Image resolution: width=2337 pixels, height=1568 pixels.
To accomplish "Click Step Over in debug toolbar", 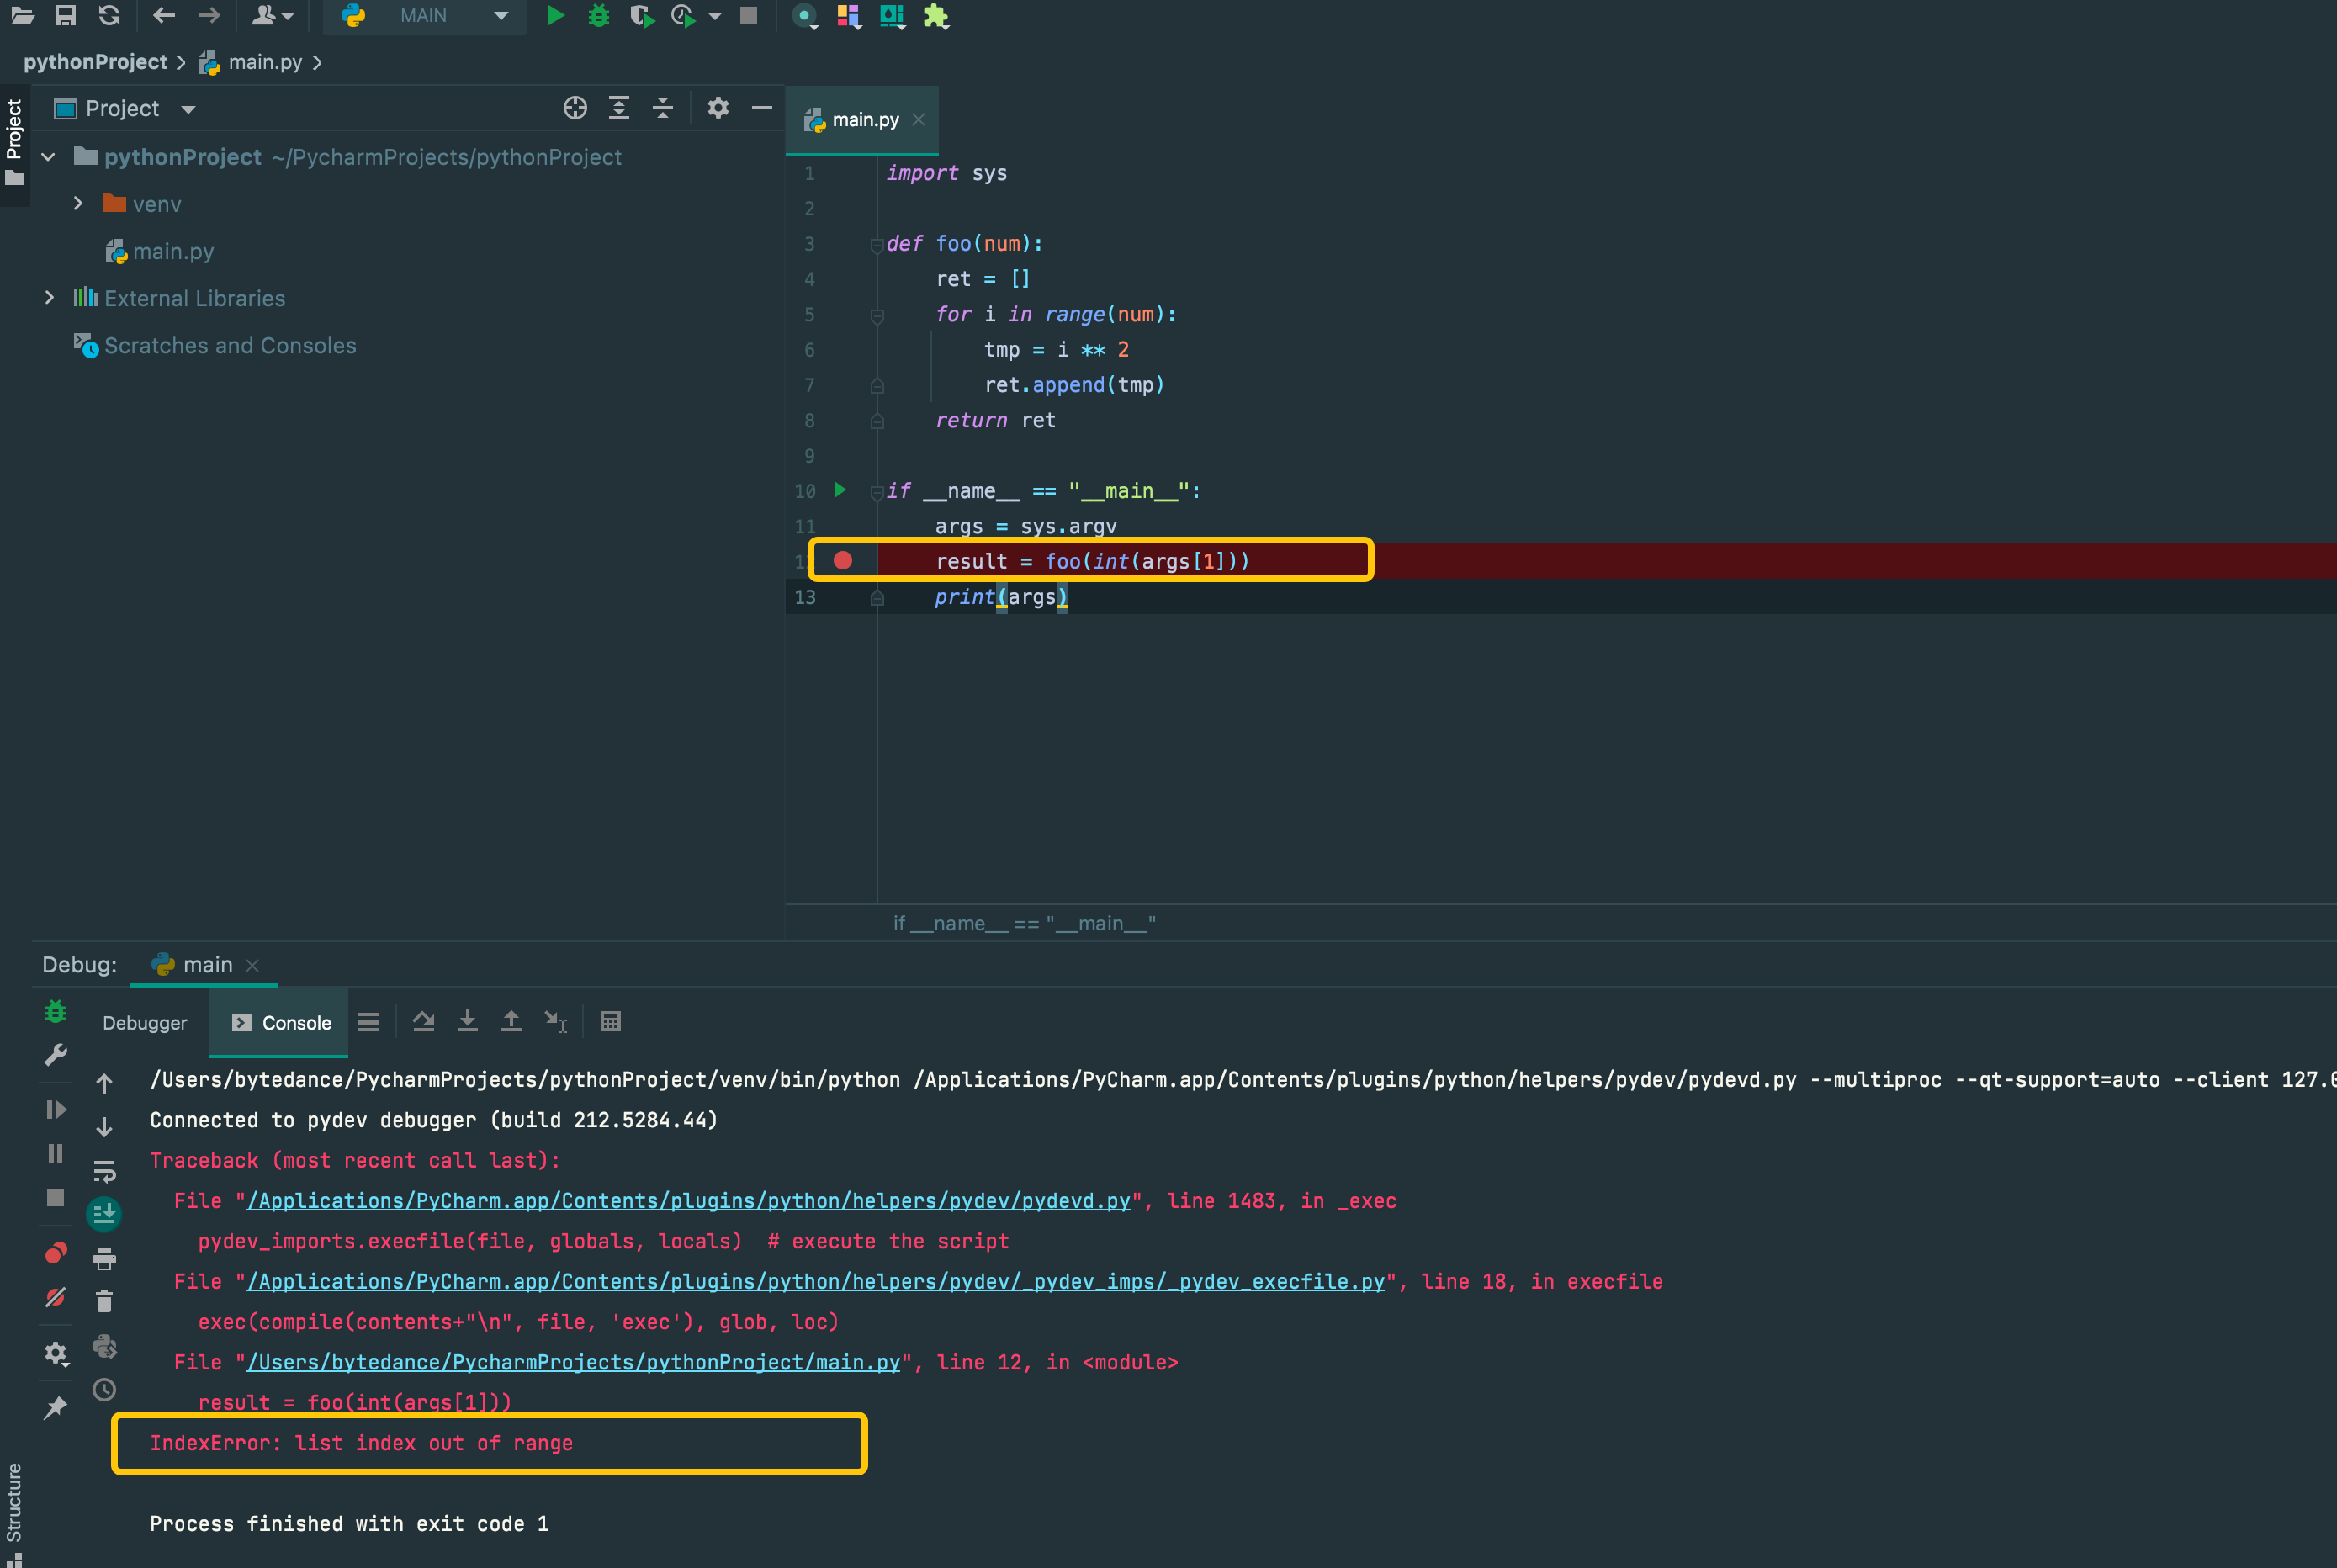I will point(424,1022).
